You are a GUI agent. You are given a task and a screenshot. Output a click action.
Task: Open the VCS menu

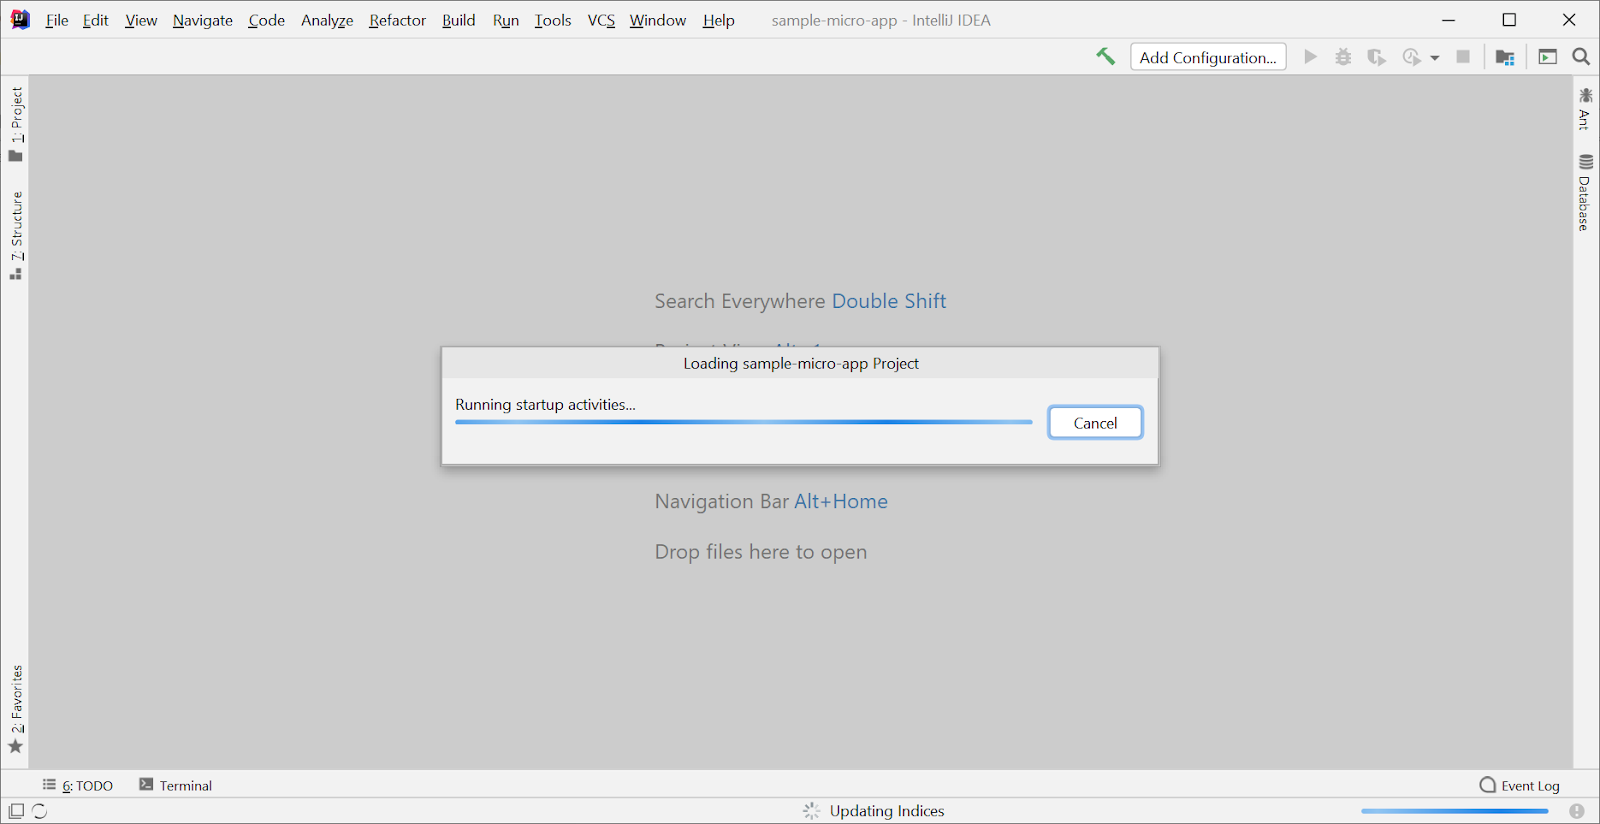601,20
